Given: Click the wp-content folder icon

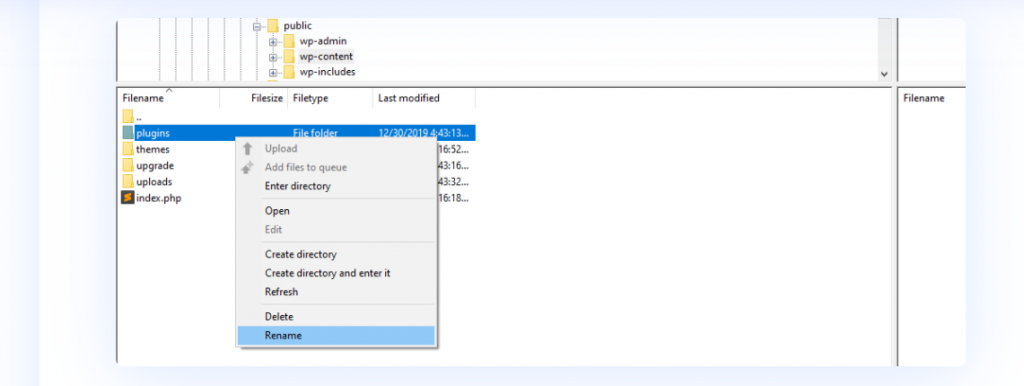Looking at the screenshot, I should pyautogui.click(x=289, y=57).
